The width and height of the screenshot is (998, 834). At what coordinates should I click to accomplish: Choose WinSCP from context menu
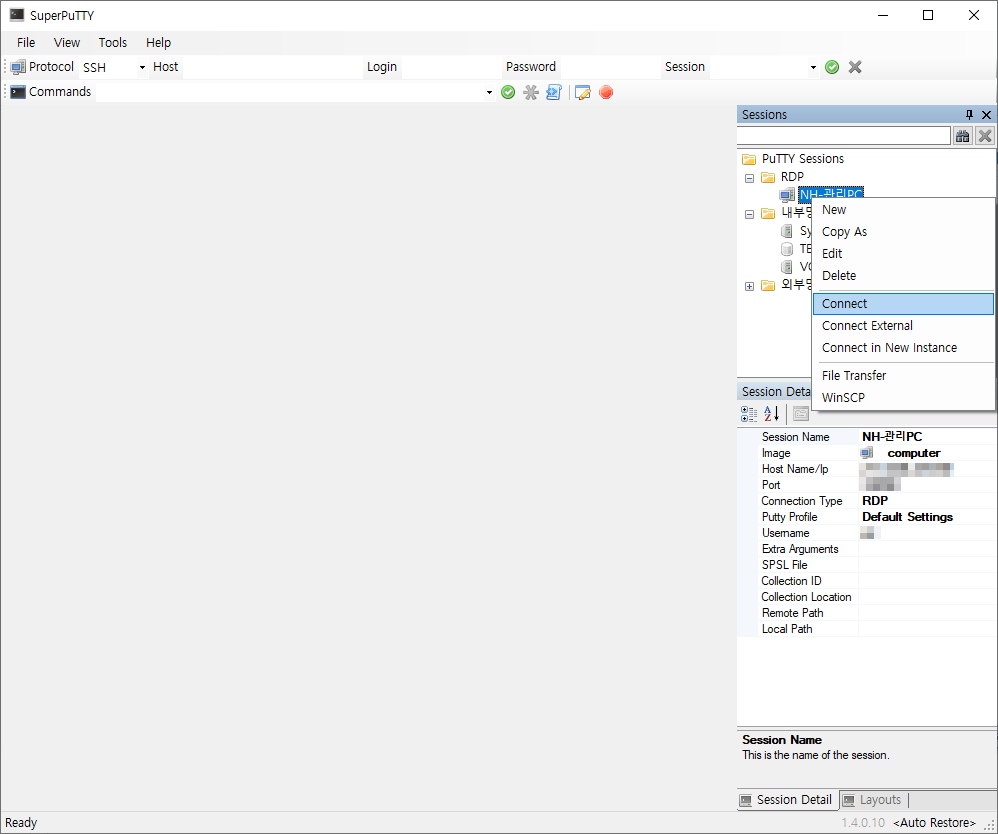click(x=903, y=397)
